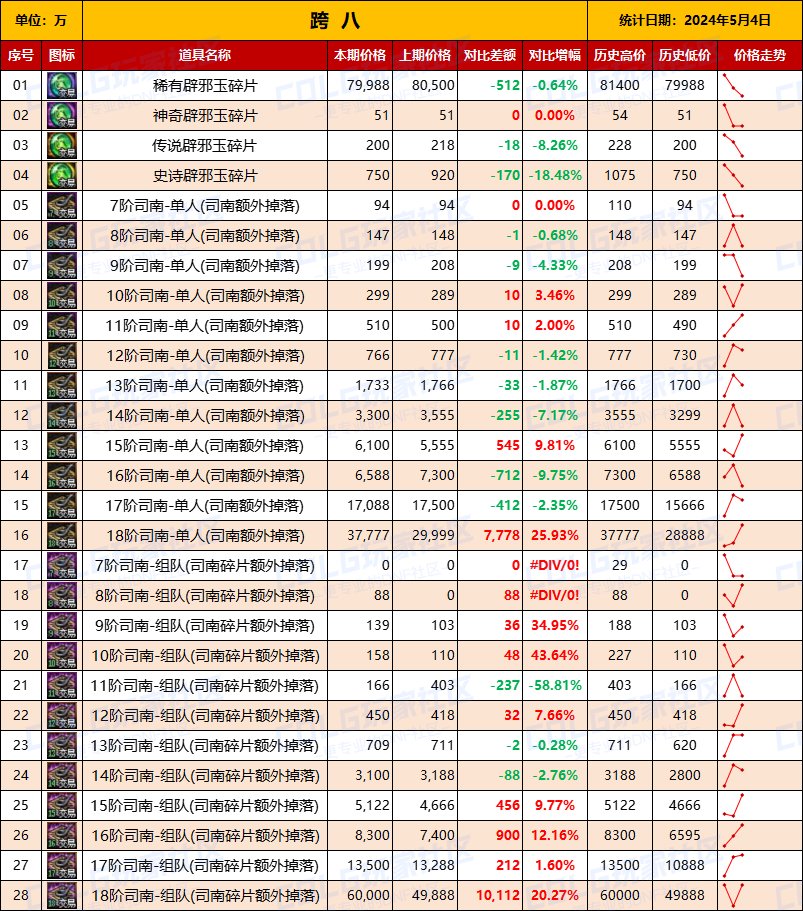This screenshot has height=911, width=803.
Task: Click the 对比差额 column header
Action: tap(490, 55)
